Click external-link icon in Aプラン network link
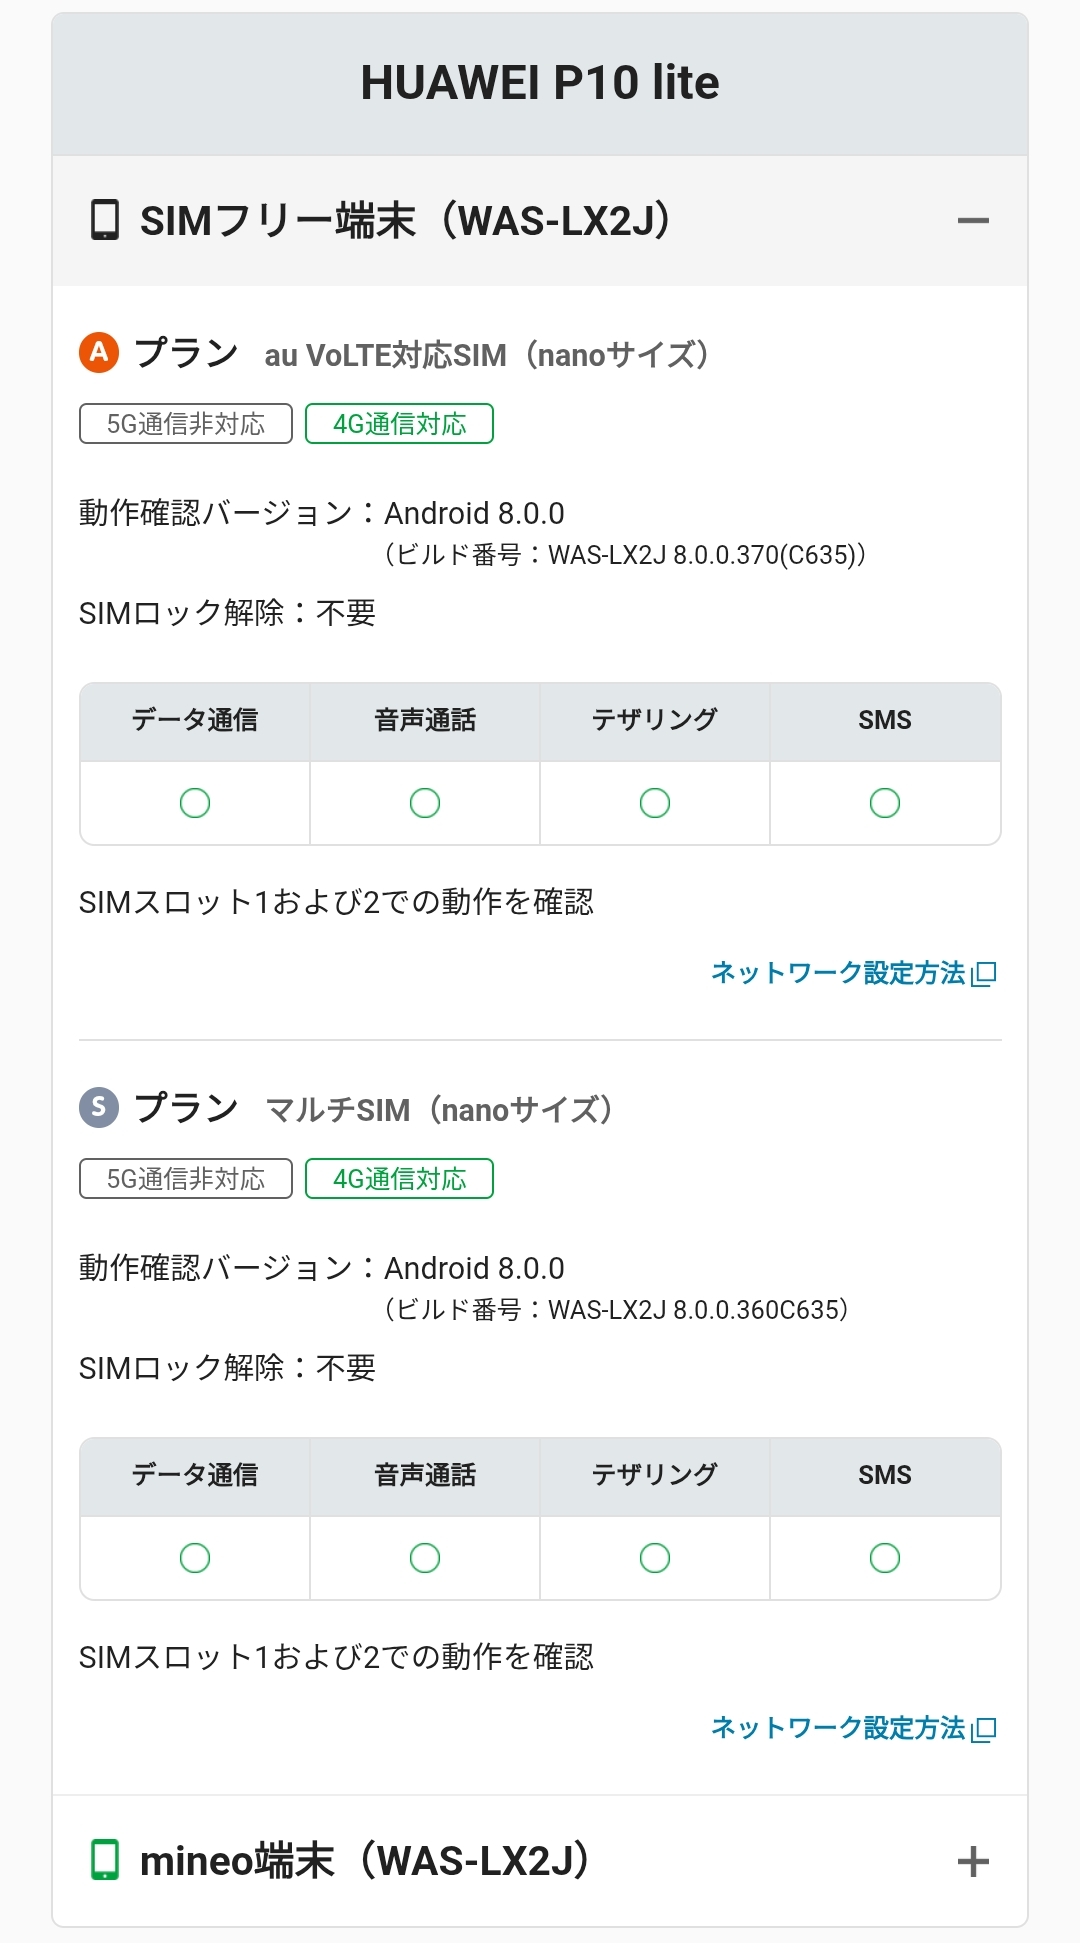The image size is (1080, 1943). click(984, 974)
